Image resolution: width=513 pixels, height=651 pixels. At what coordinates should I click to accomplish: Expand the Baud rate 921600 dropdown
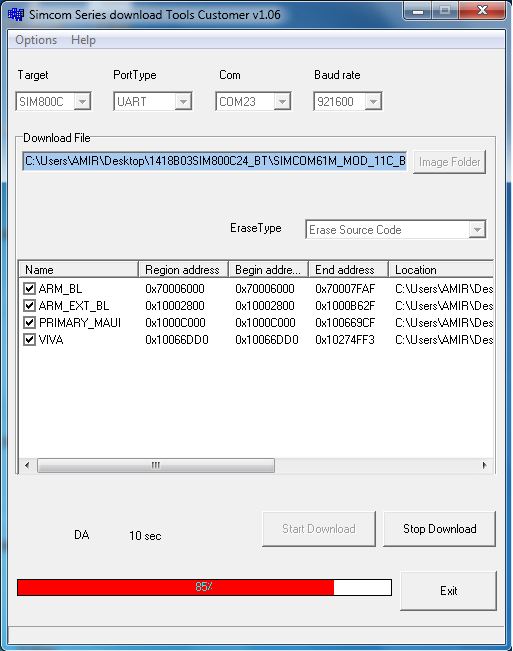373,101
